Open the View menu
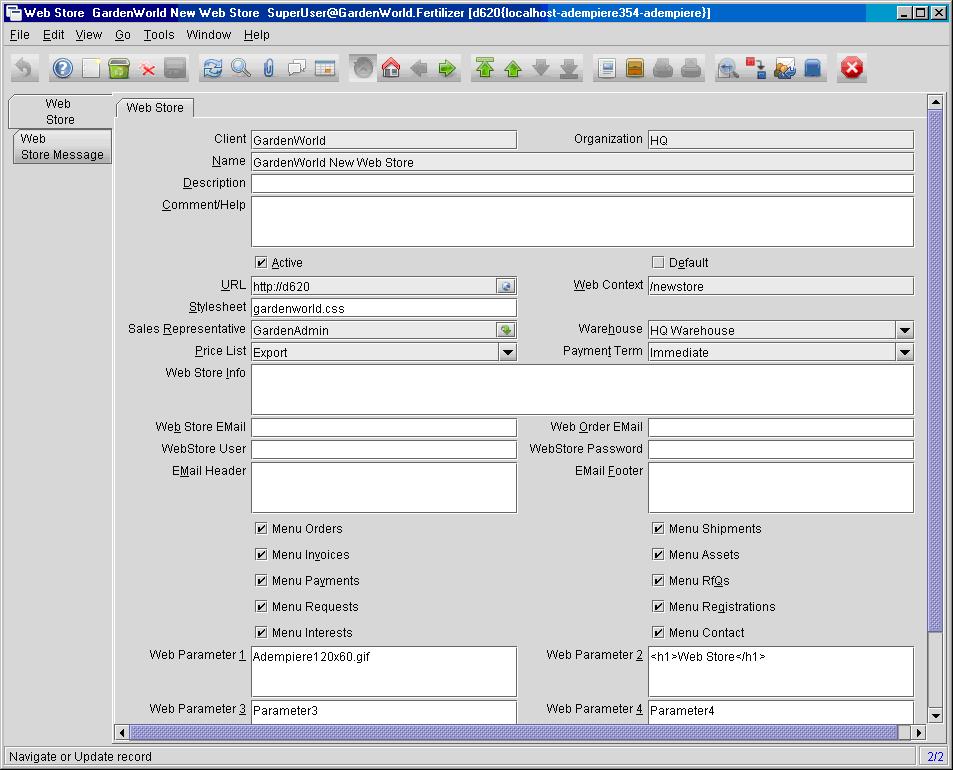This screenshot has width=953, height=770. 89,35
